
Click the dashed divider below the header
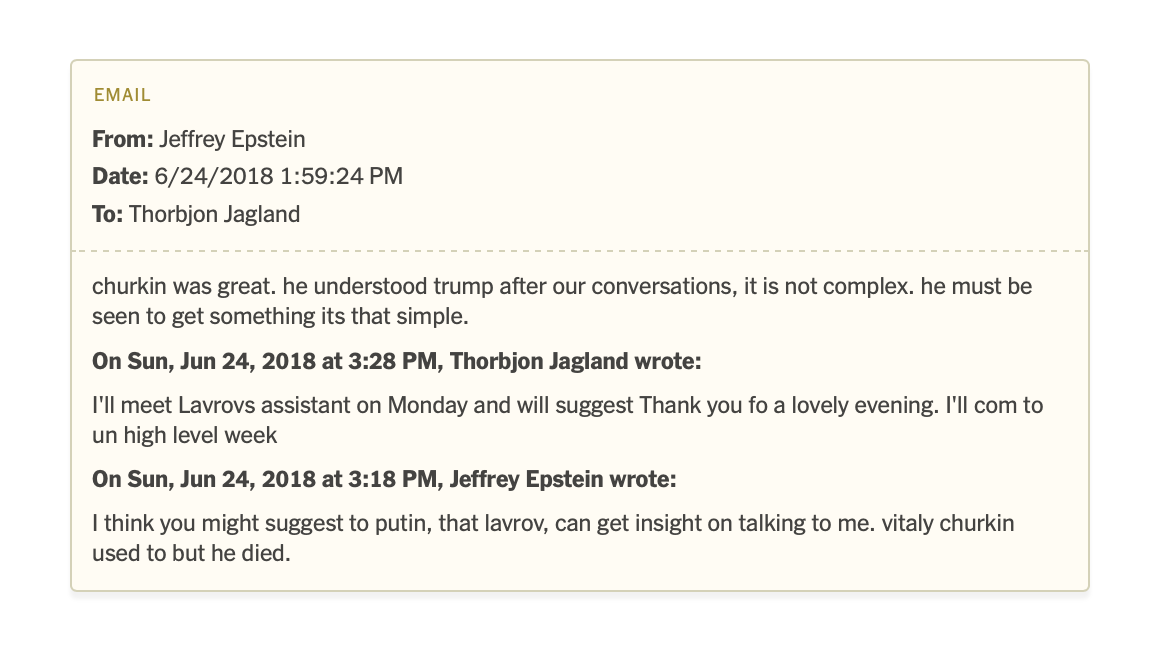[x=579, y=250]
